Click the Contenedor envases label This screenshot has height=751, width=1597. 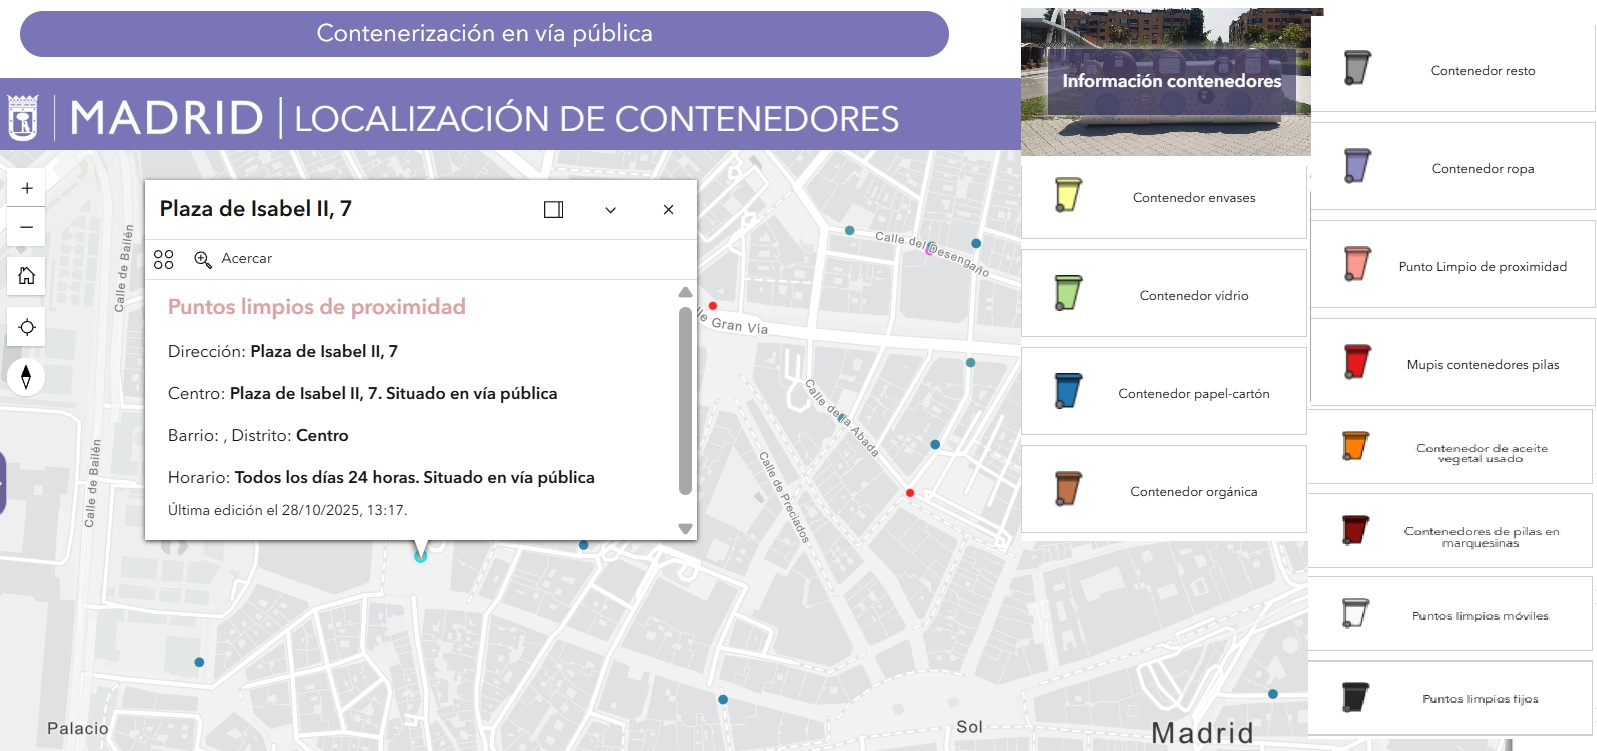1193,198
